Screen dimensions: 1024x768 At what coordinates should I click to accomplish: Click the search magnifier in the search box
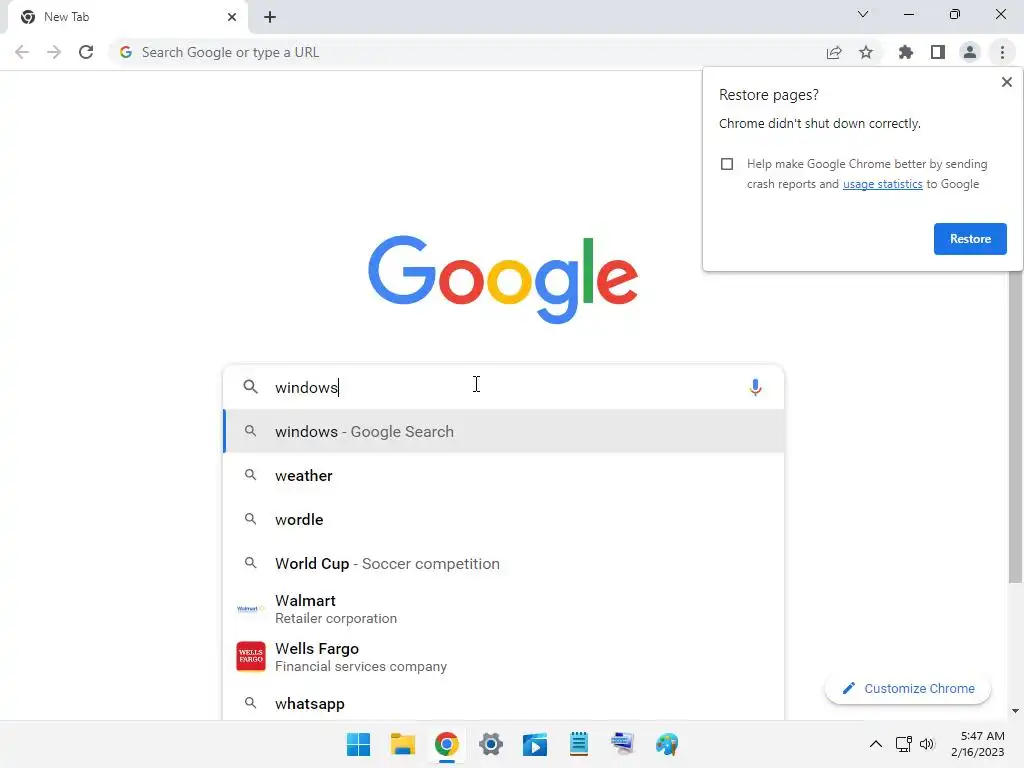(250, 387)
